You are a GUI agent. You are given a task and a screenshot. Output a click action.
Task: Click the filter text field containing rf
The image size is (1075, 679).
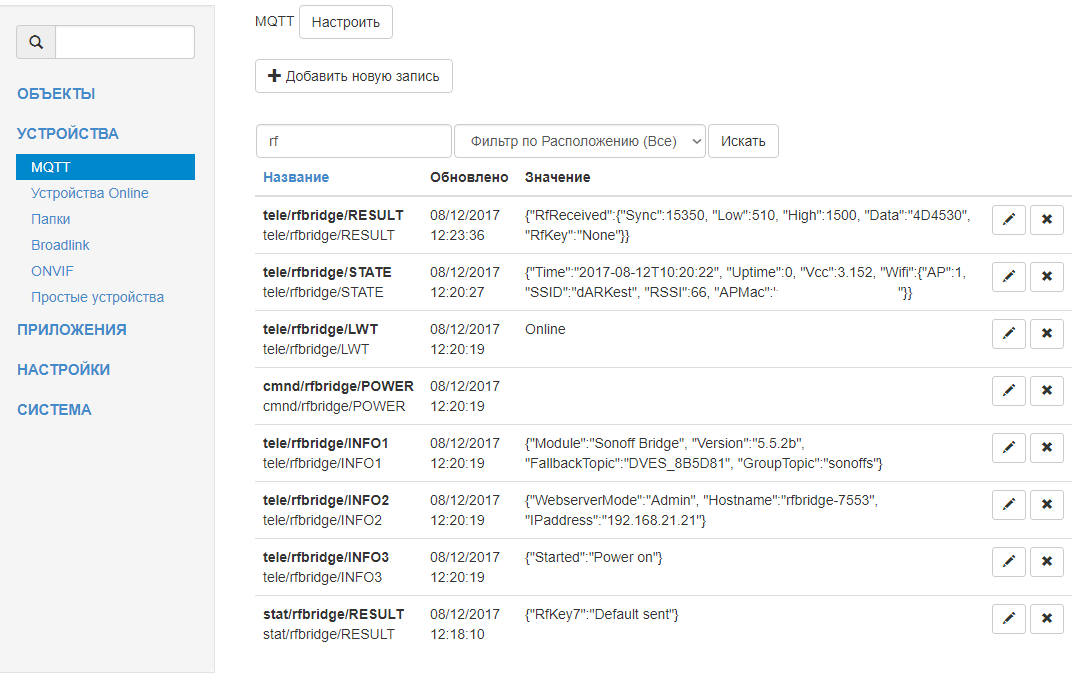coord(354,141)
